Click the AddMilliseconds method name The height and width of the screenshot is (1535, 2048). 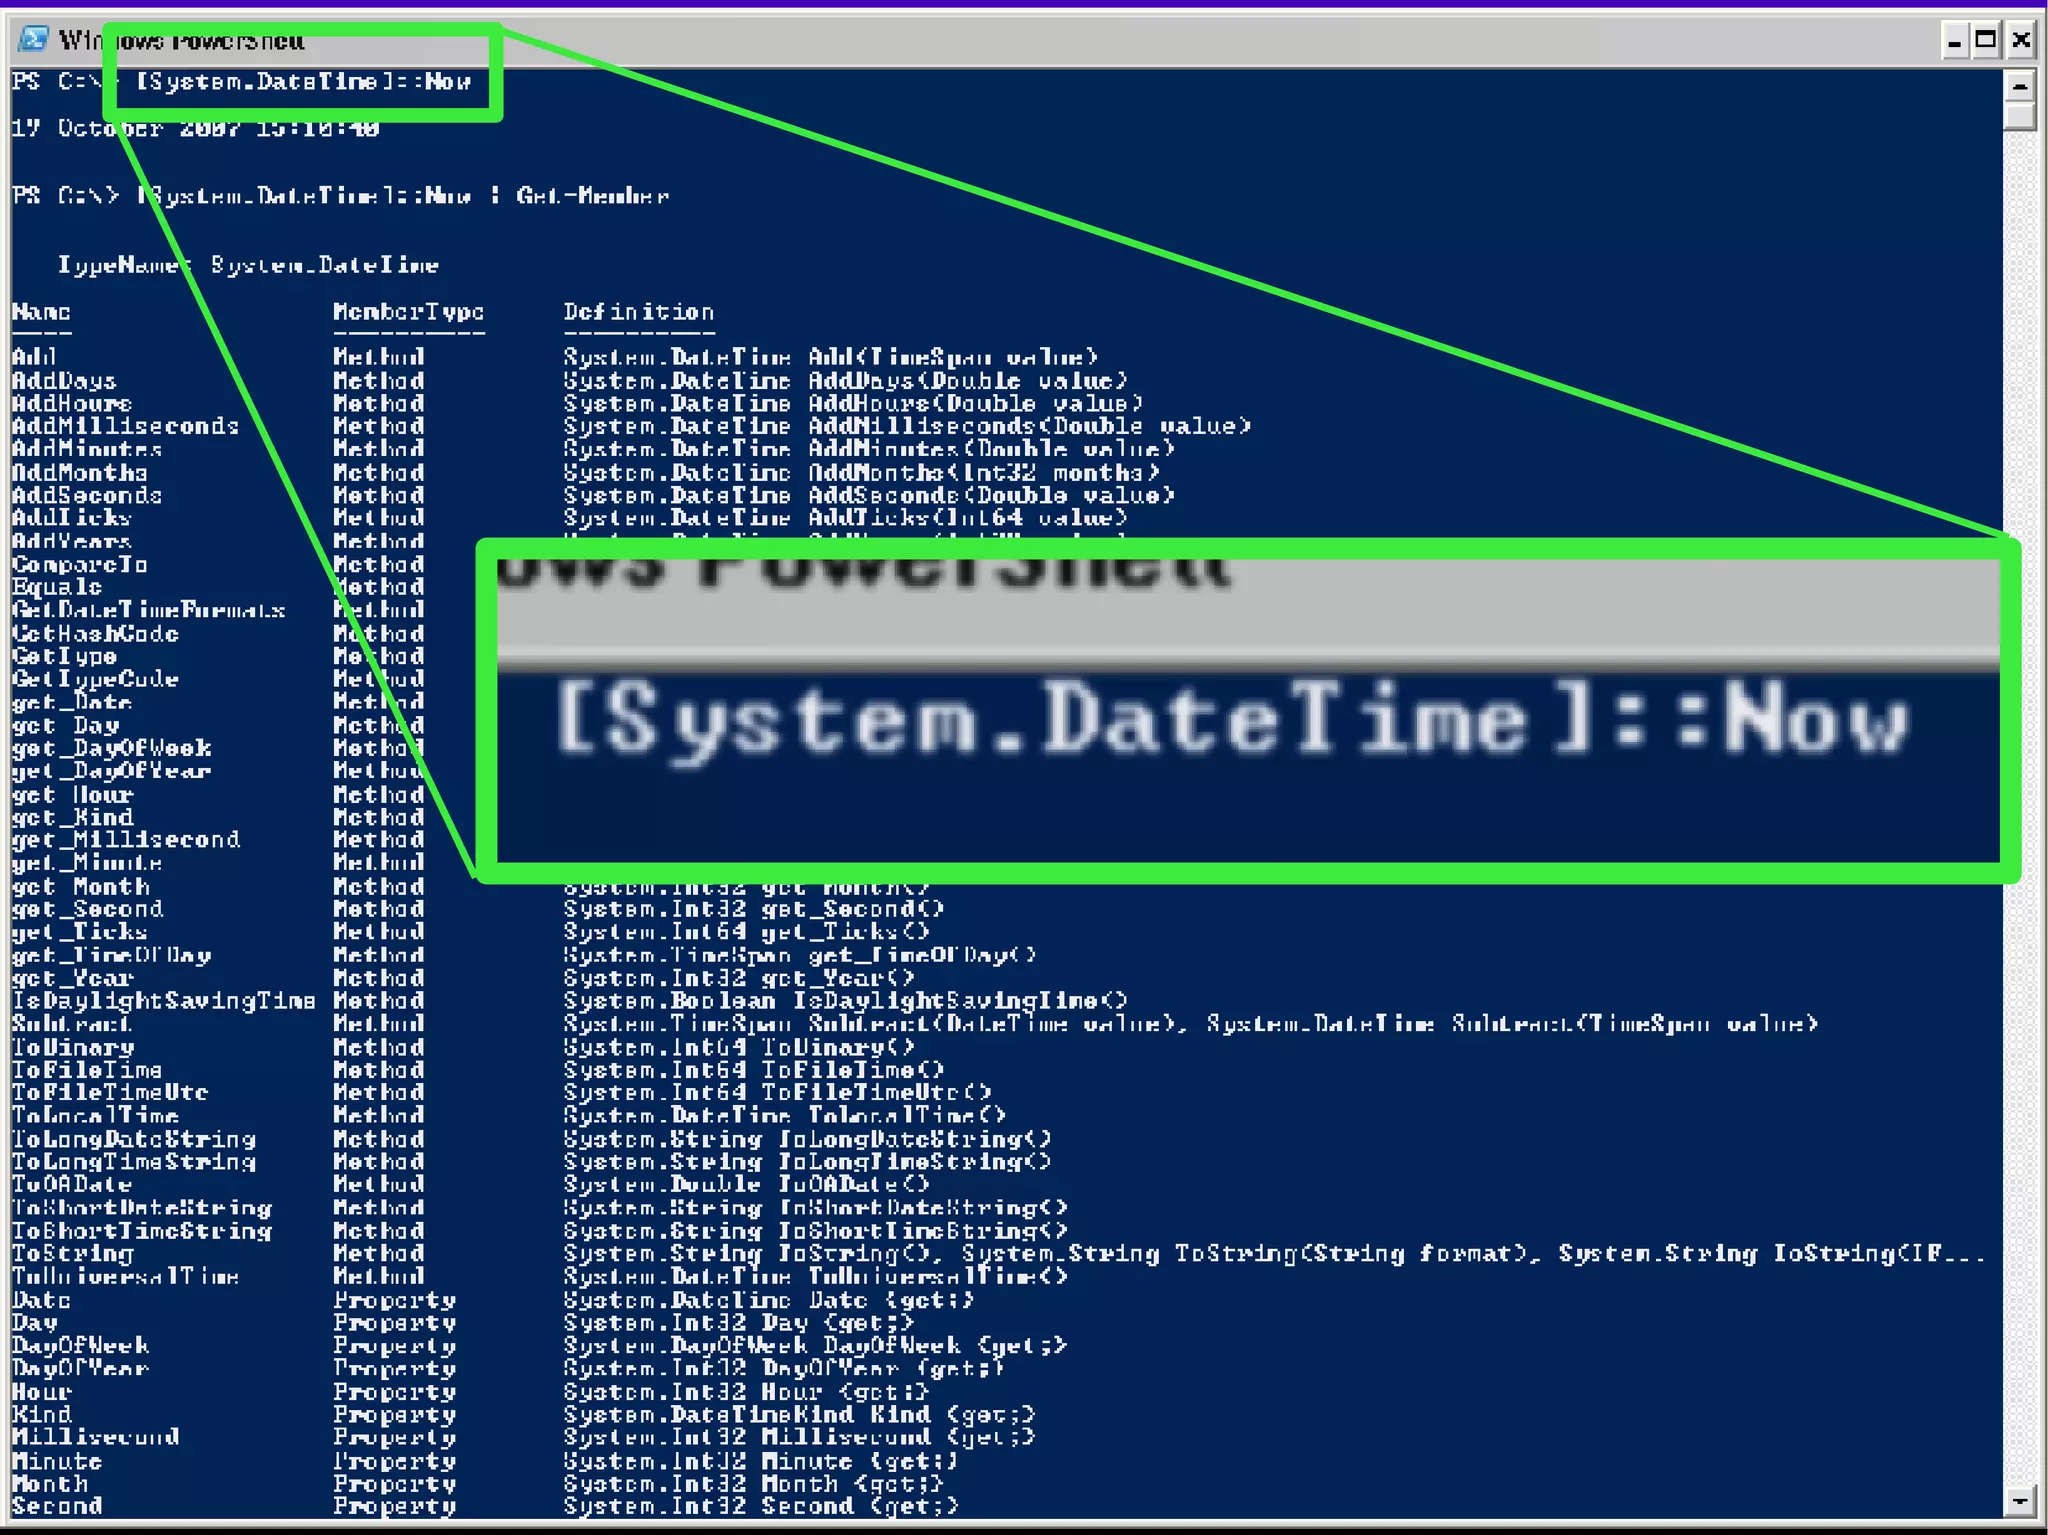[x=126, y=426]
